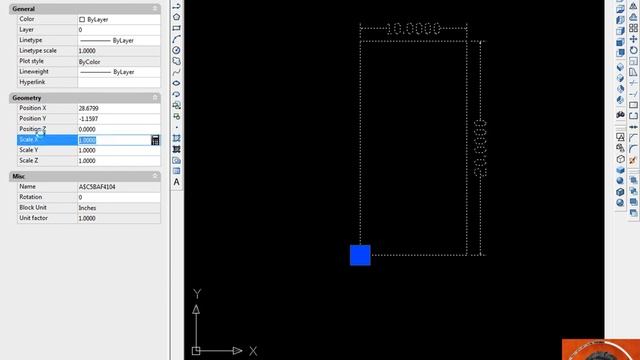Click the Scale Y value field

click(x=119, y=150)
